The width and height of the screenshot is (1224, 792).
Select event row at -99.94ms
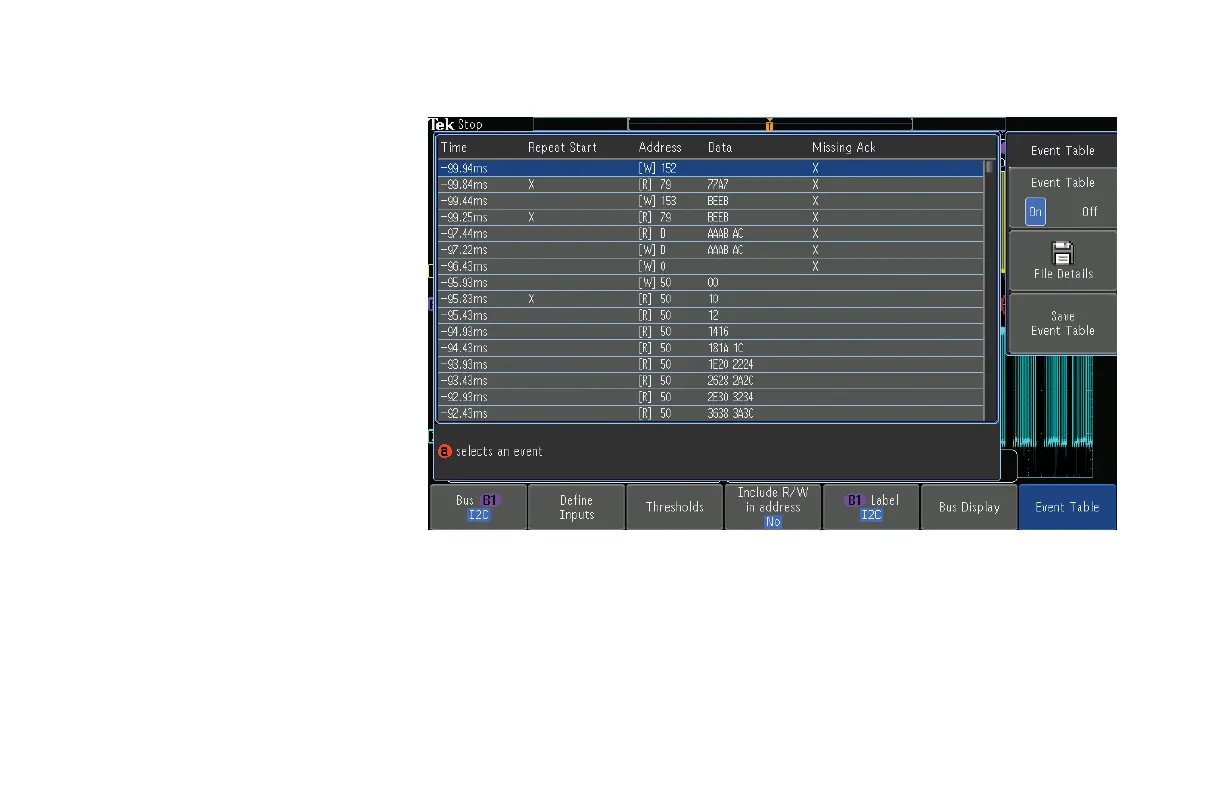[x=710, y=168]
